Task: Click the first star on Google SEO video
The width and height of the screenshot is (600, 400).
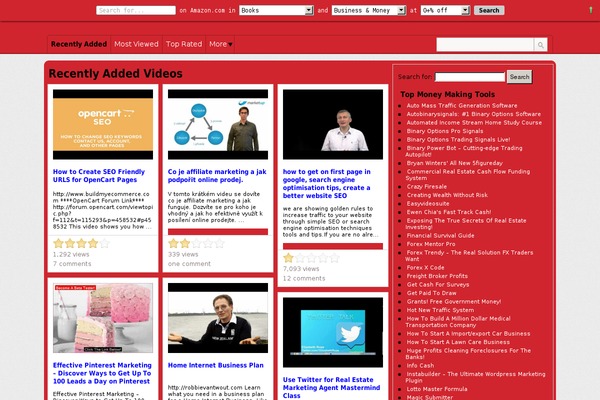Action: [x=288, y=258]
